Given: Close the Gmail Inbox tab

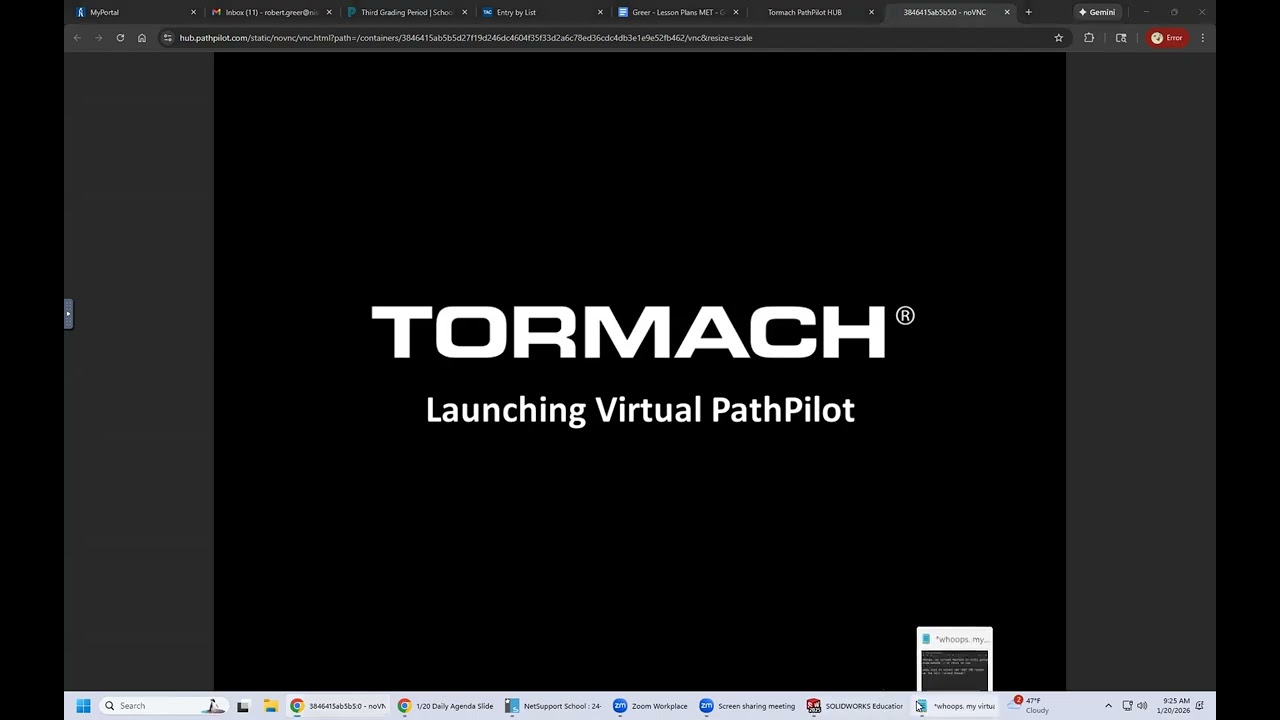Looking at the screenshot, I should [x=329, y=12].
